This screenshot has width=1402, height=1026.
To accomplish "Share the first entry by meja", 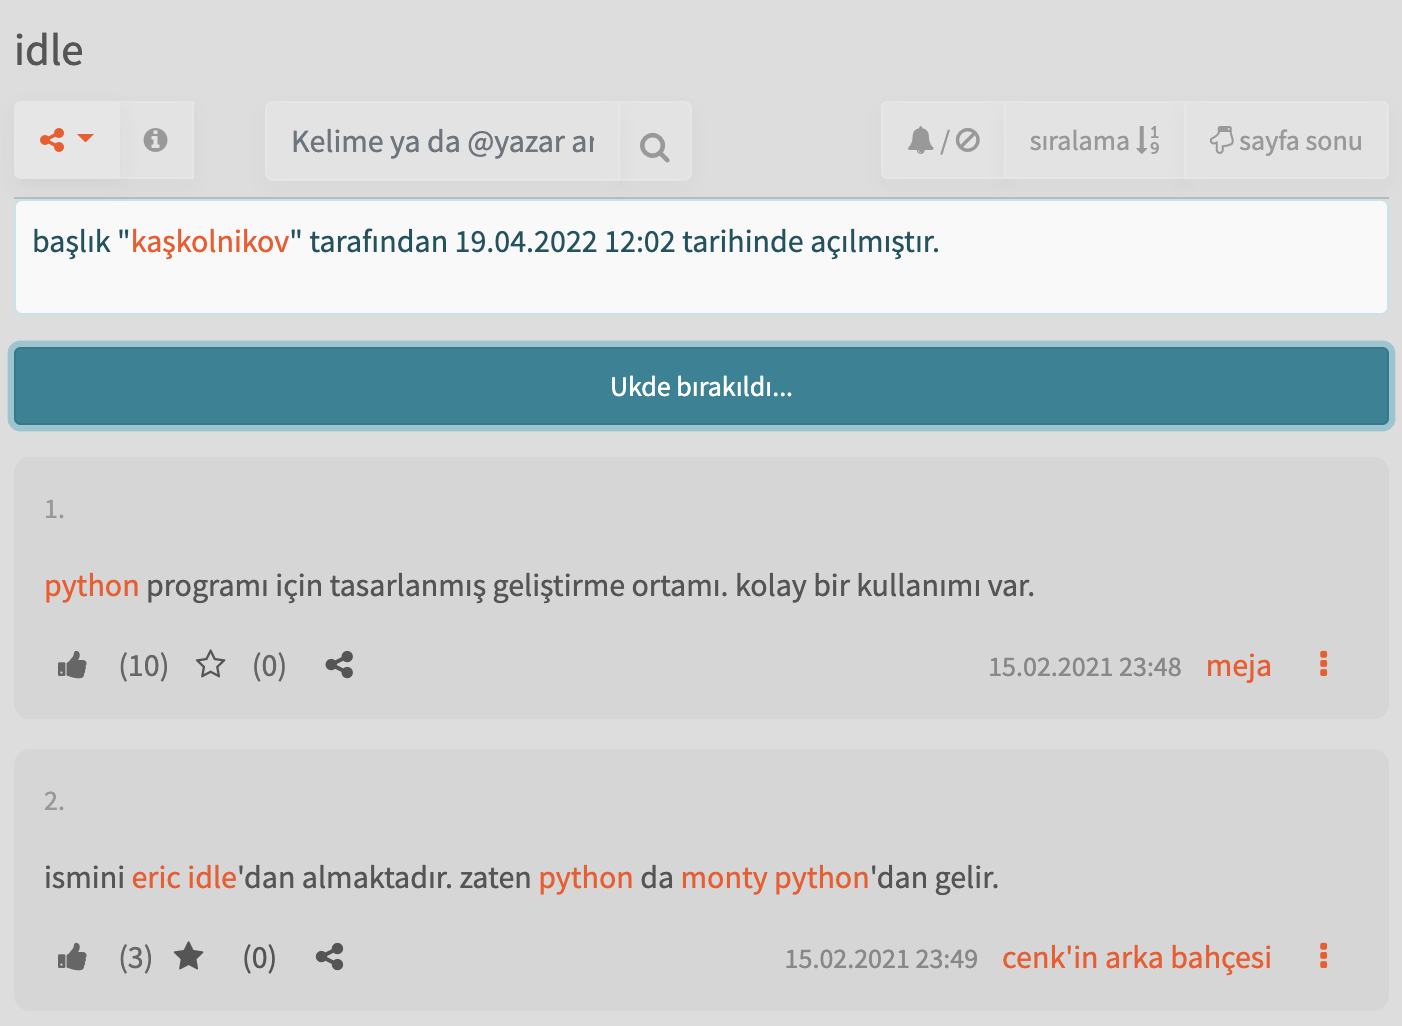I will [339, 665].
